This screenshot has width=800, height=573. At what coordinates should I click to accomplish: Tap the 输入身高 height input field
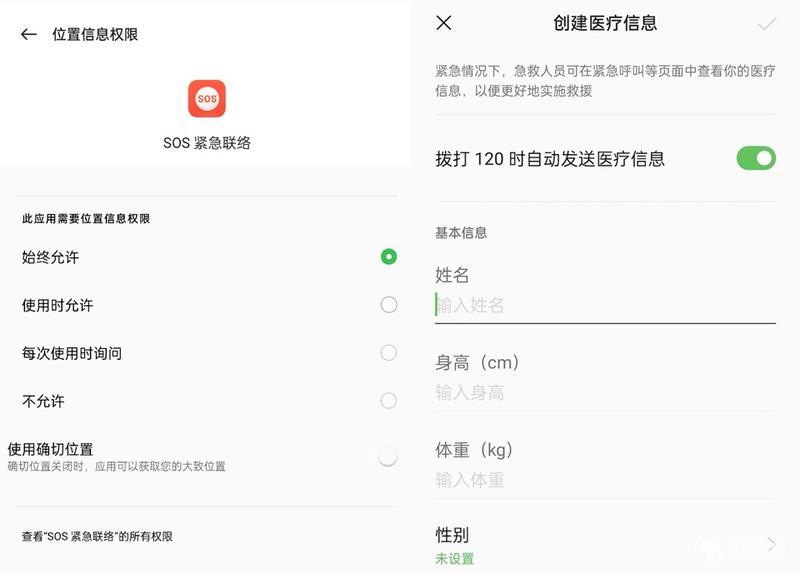605,393
